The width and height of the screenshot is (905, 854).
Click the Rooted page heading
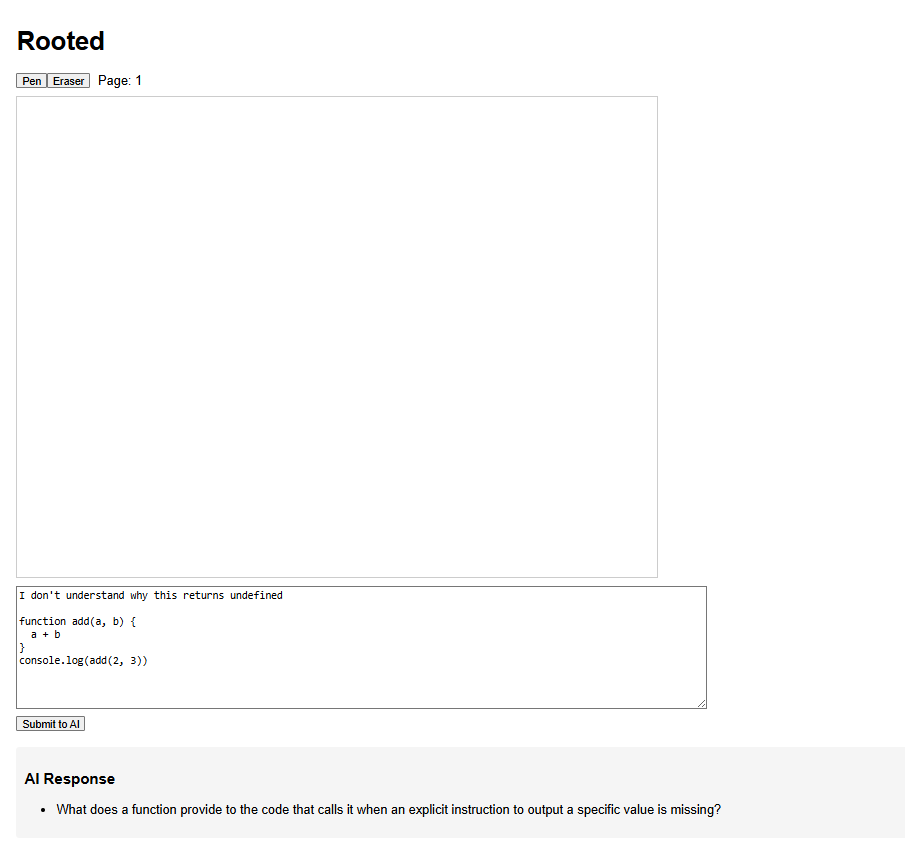(60, 41)
